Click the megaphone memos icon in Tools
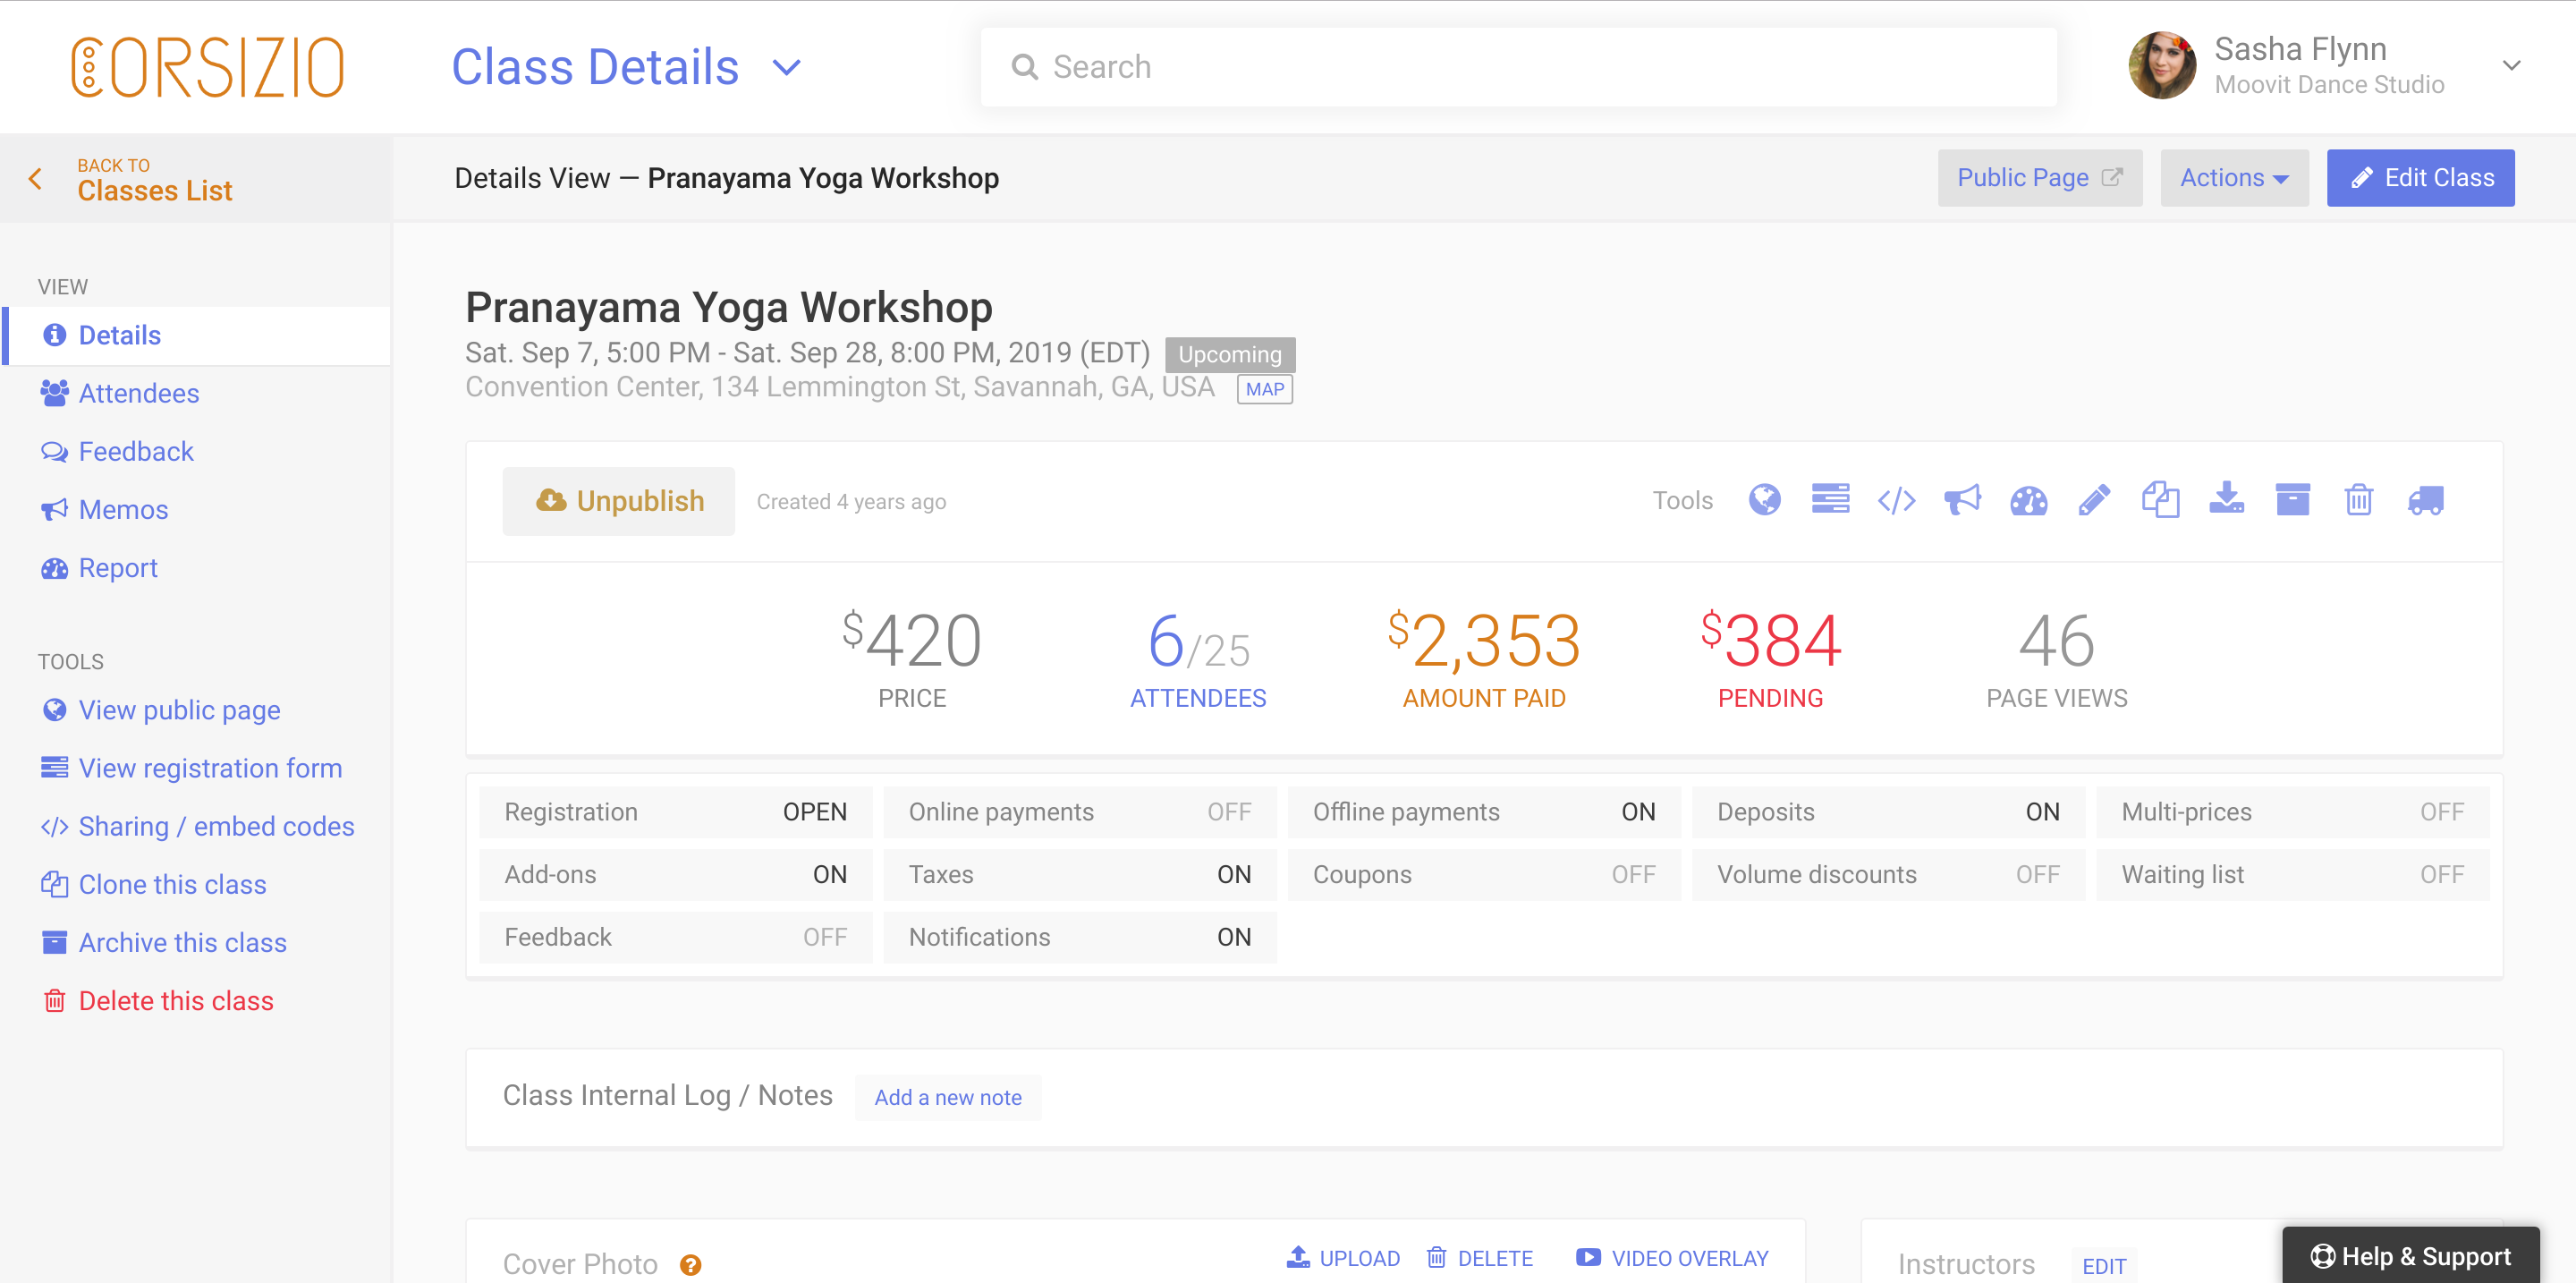Viewport: 2576px width, 1283px height. point(1962,500)
